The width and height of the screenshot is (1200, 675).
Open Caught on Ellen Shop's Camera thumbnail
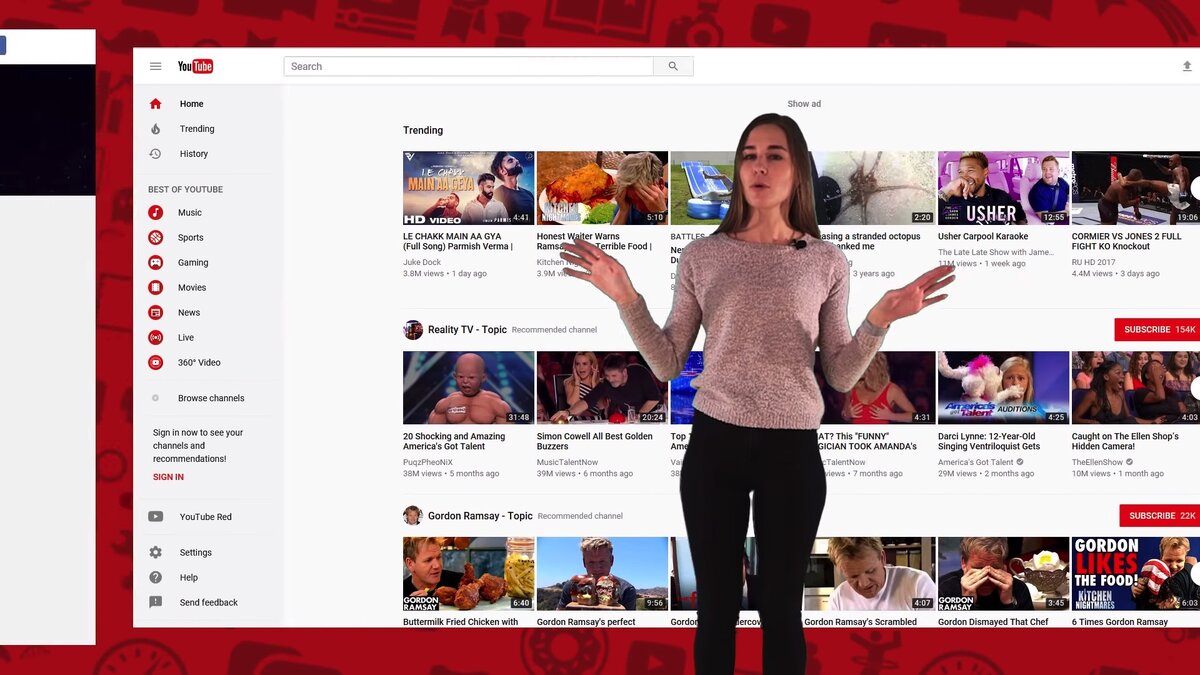coord(1136,388)
